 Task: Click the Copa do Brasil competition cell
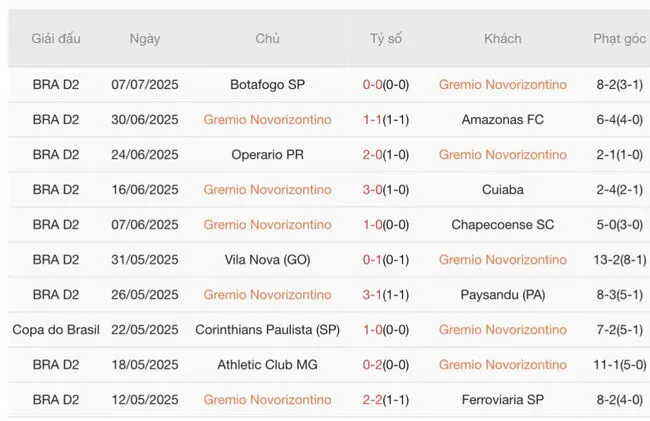pyautogui.click(x=56, y=330)
